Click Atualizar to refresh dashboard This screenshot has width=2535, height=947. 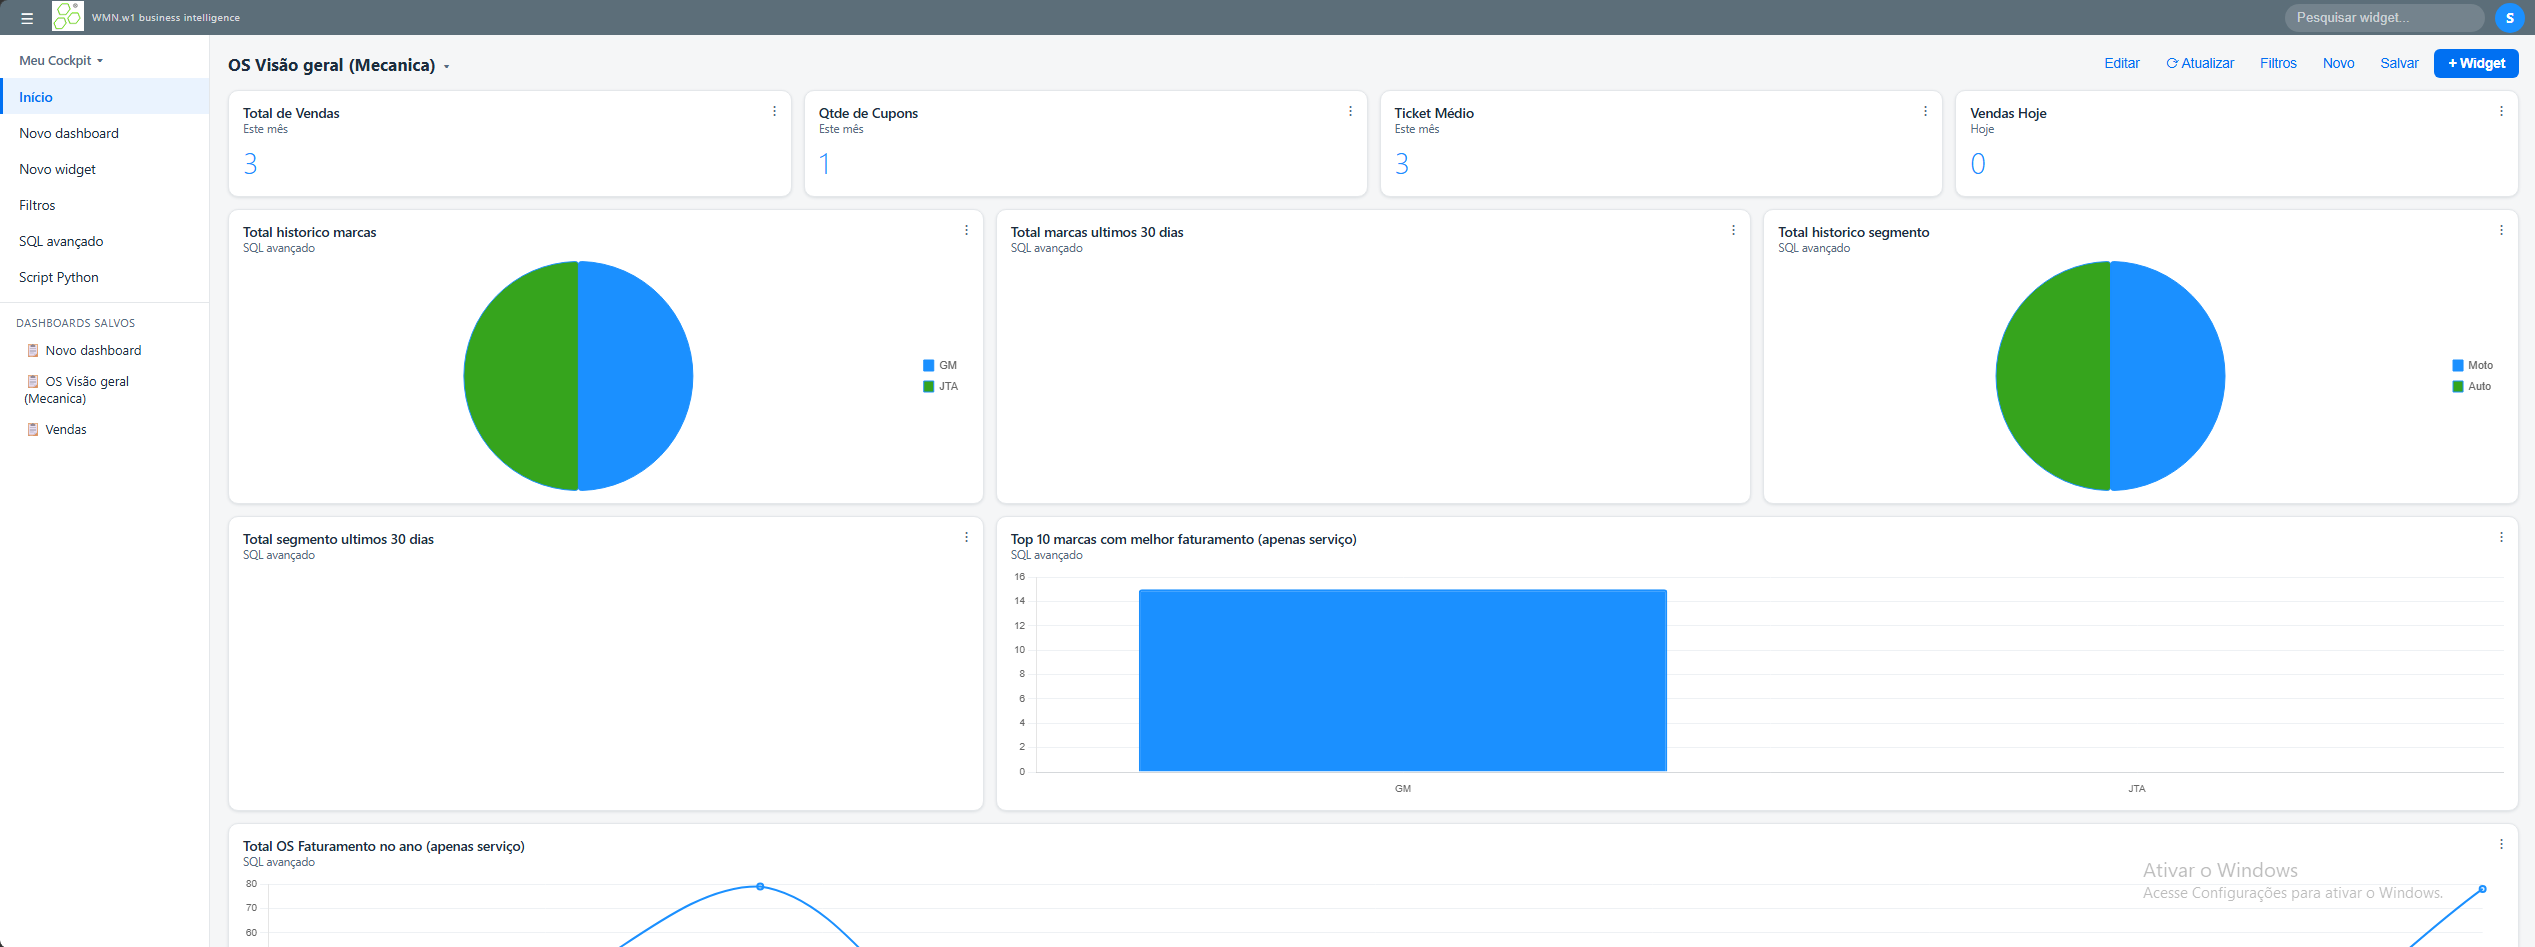click(2200, 63)
